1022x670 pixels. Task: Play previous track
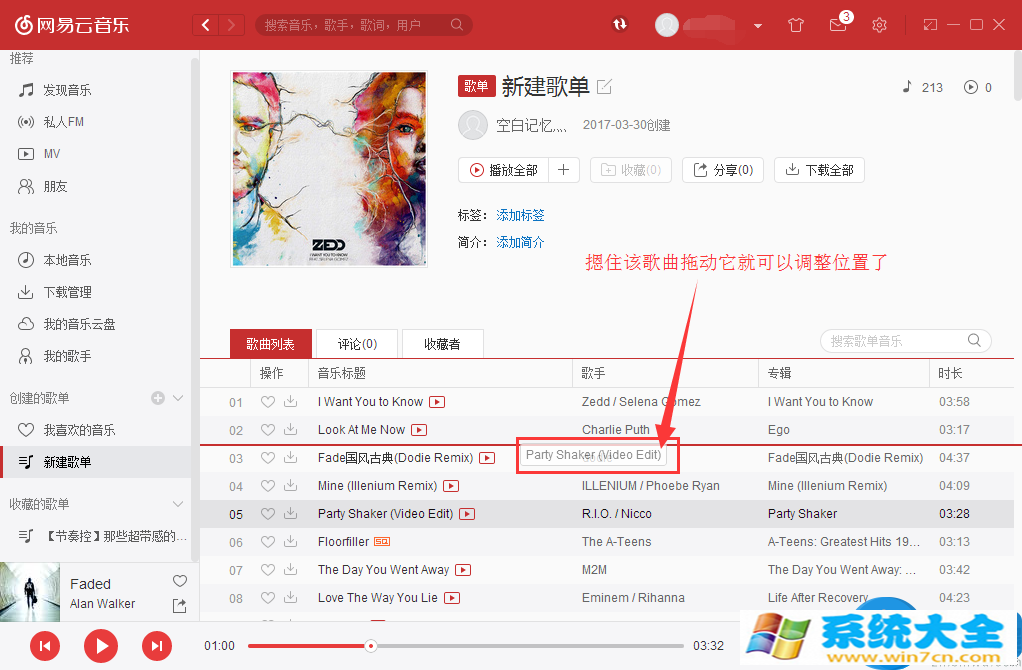(x=45, y=646)
